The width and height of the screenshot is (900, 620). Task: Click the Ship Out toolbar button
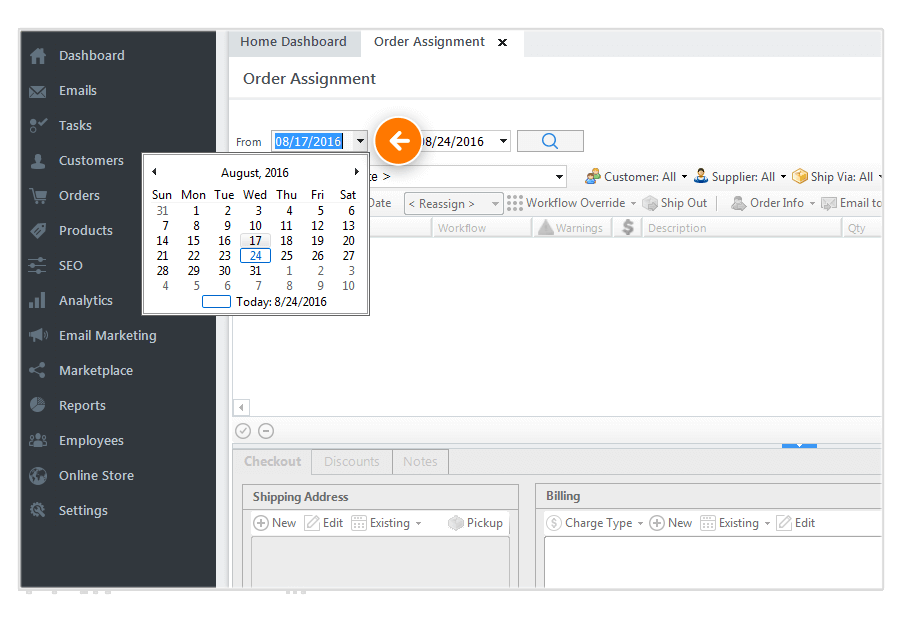coord(675,203)
